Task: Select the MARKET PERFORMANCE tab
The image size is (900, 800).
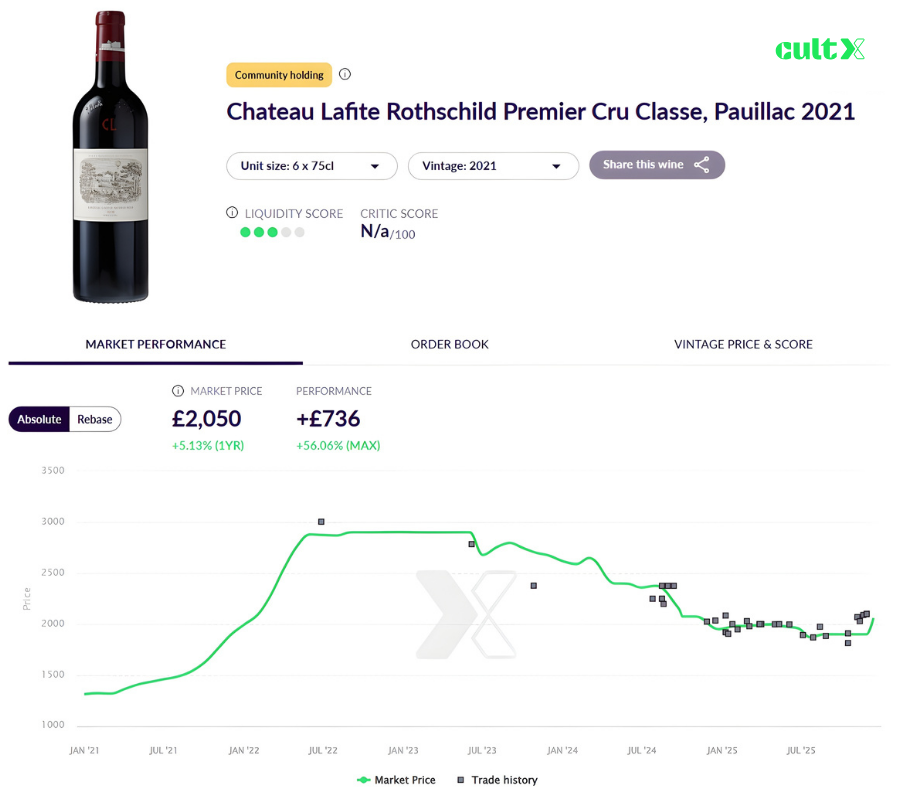Action: (x=155, y=344)
